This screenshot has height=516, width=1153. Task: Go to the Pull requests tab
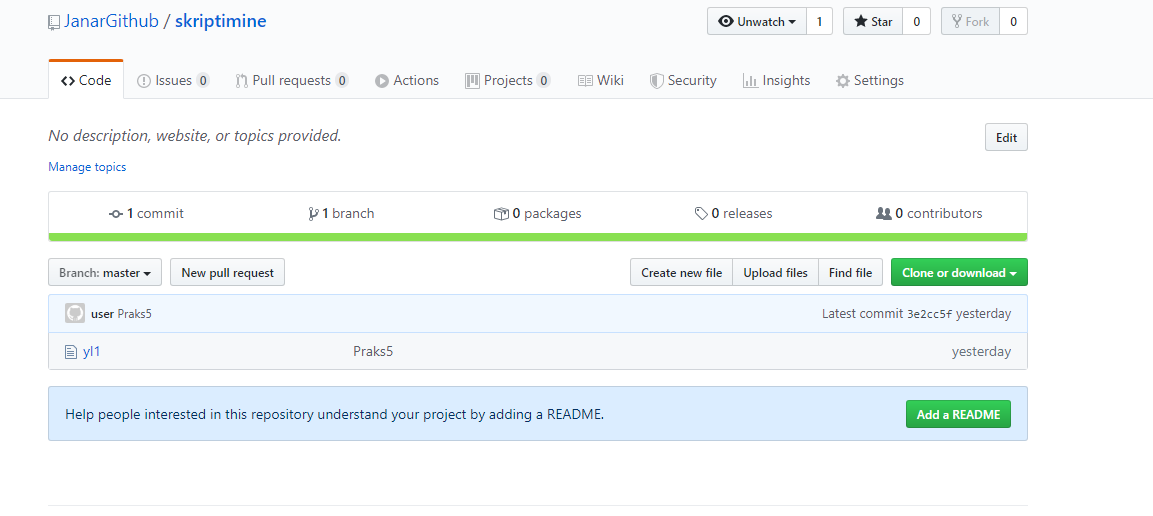291,80
